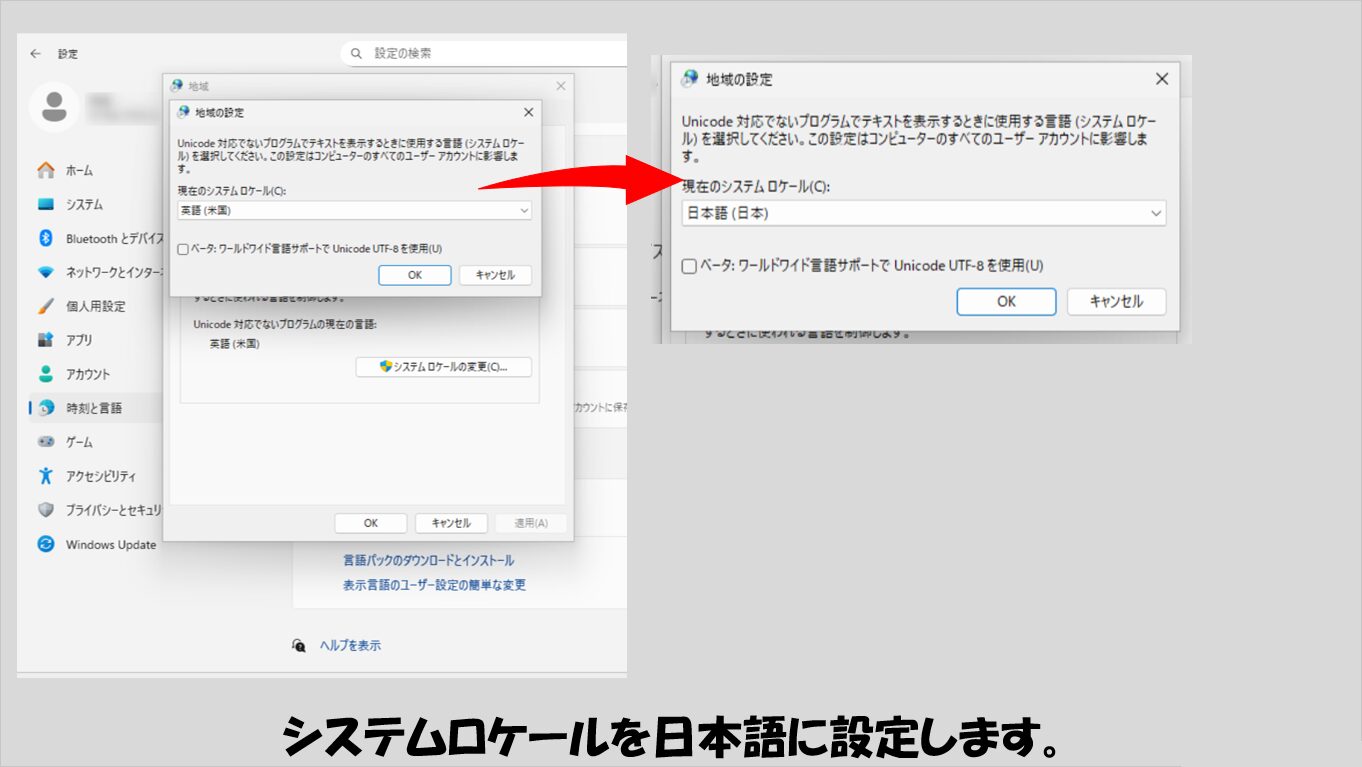Click the Home icon in settings sidebar
The image size is (1362, 767).
(46, 170)
